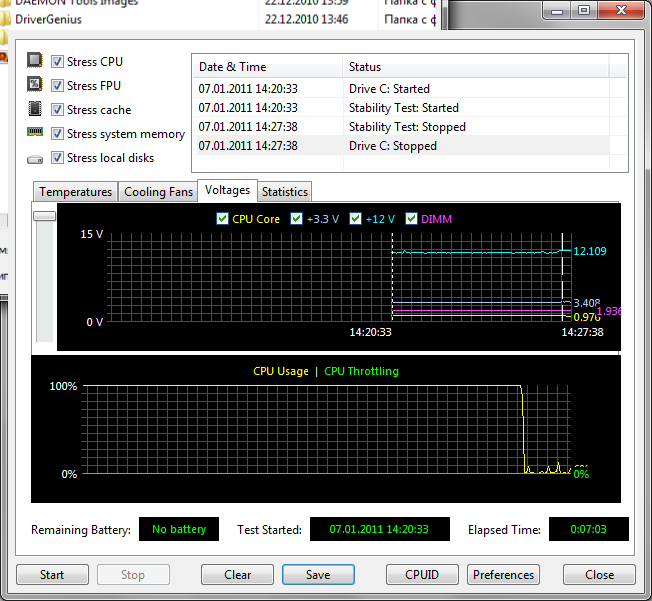Click the 14:27:38 time marker on voltage graph
Viewport: 652px width, 601px height.
[x=582, y=332]
